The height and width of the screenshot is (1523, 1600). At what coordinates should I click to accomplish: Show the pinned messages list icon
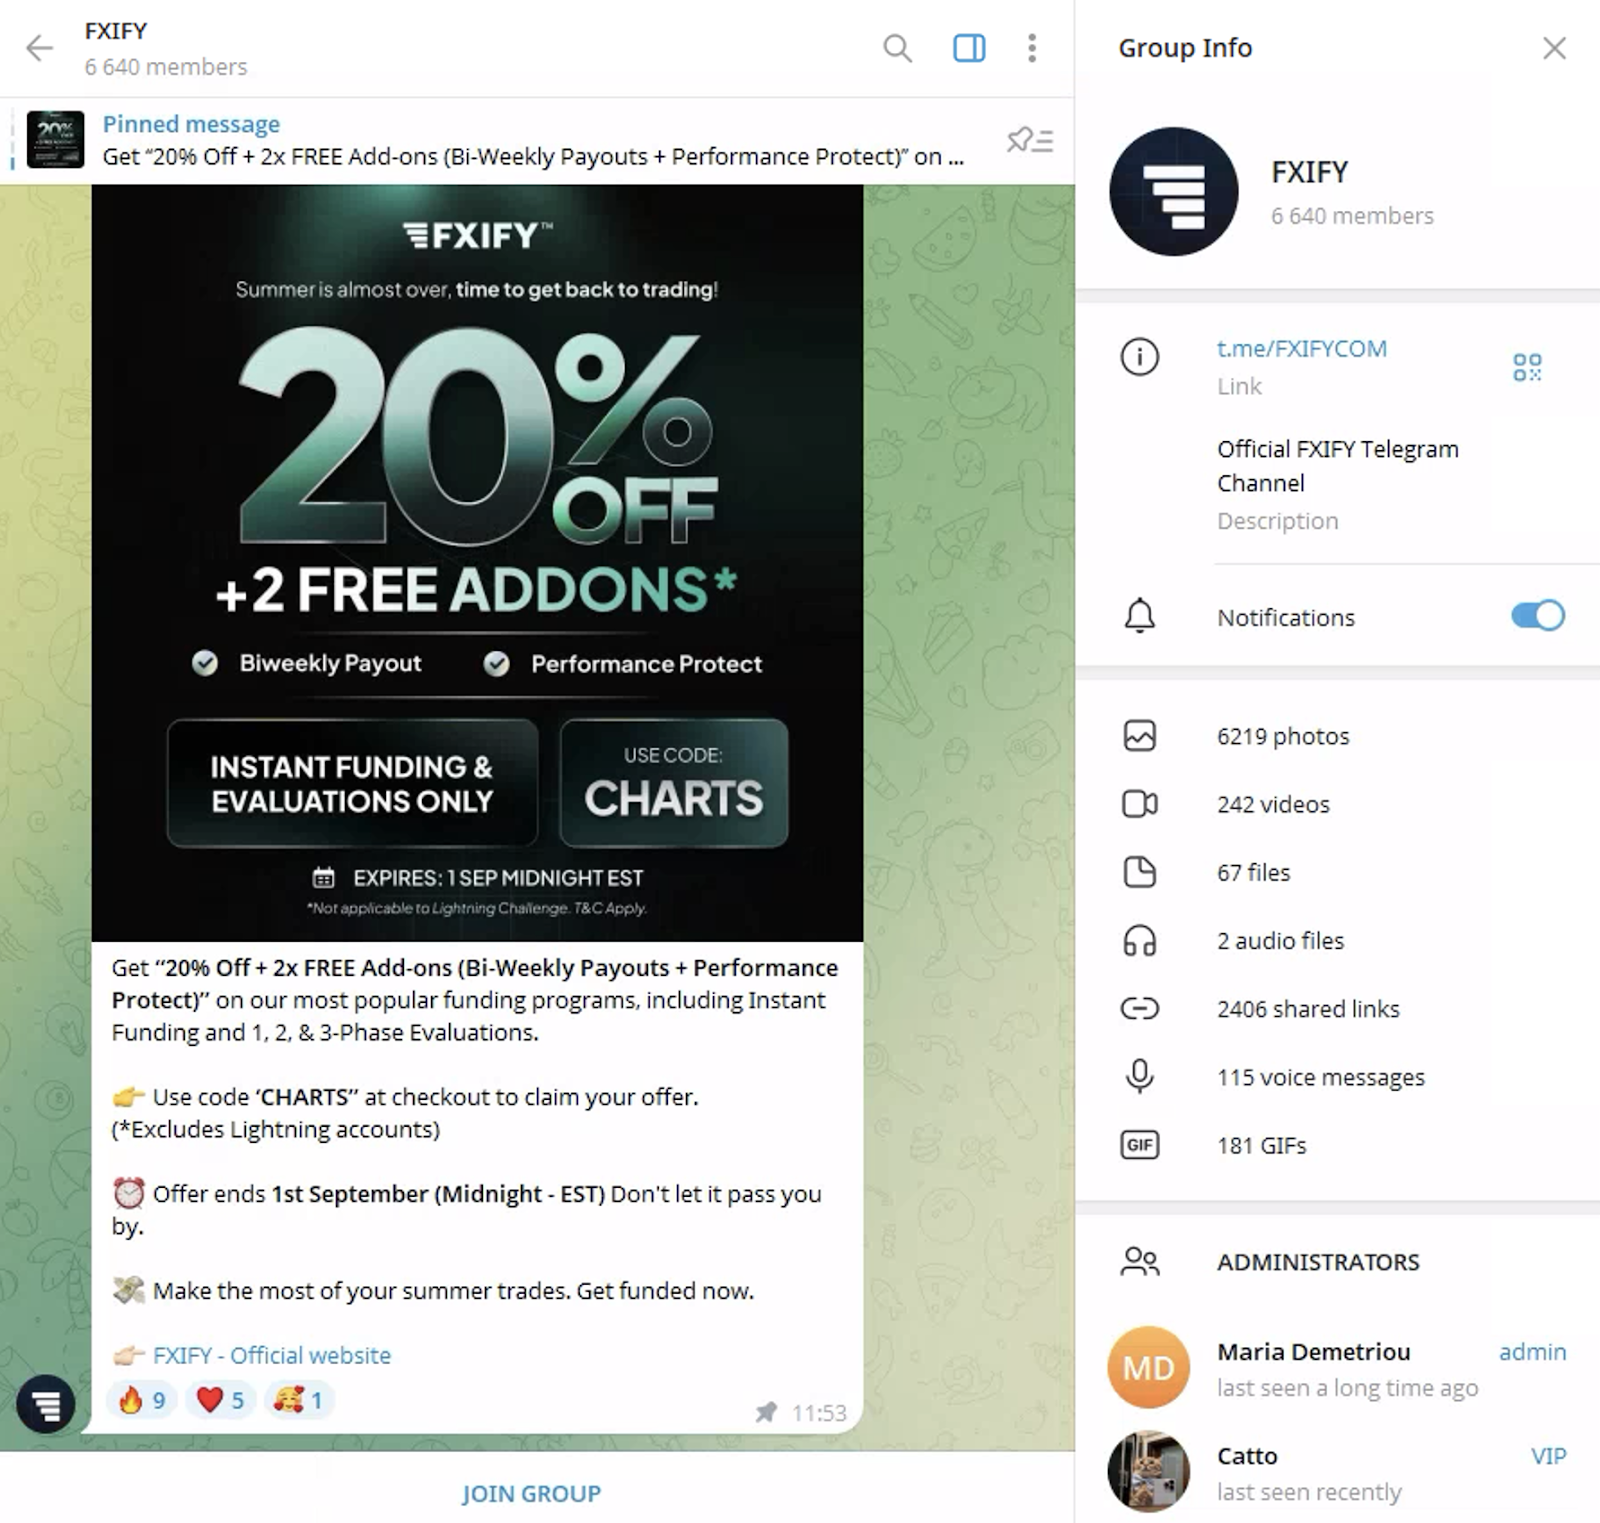[x=1030, y=140]
